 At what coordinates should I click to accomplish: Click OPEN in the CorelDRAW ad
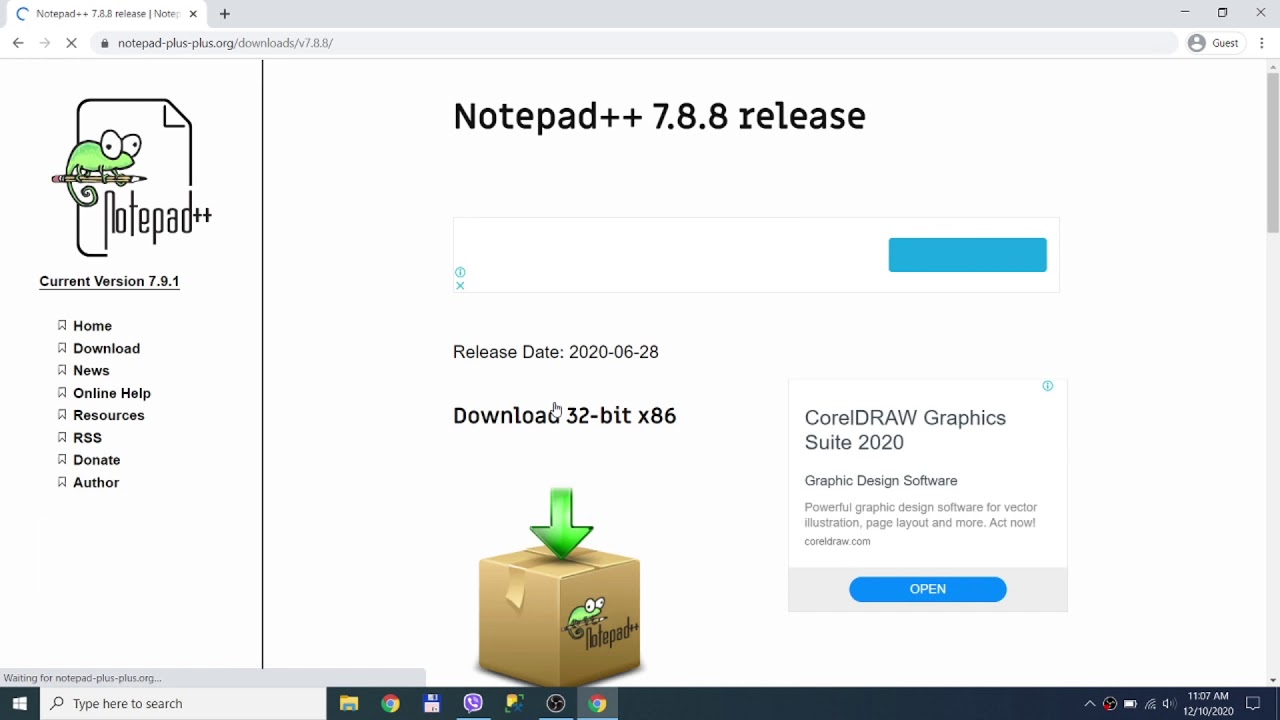[x=927, y=589]
